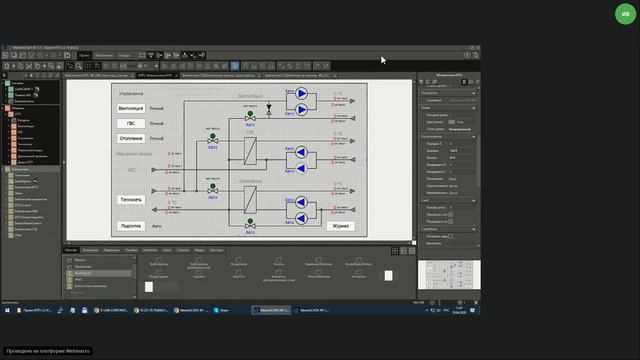This screenshot has width=640, height=360.
Task: Click the Ручной label next to Вентиляция
Action: click(156, 109)
